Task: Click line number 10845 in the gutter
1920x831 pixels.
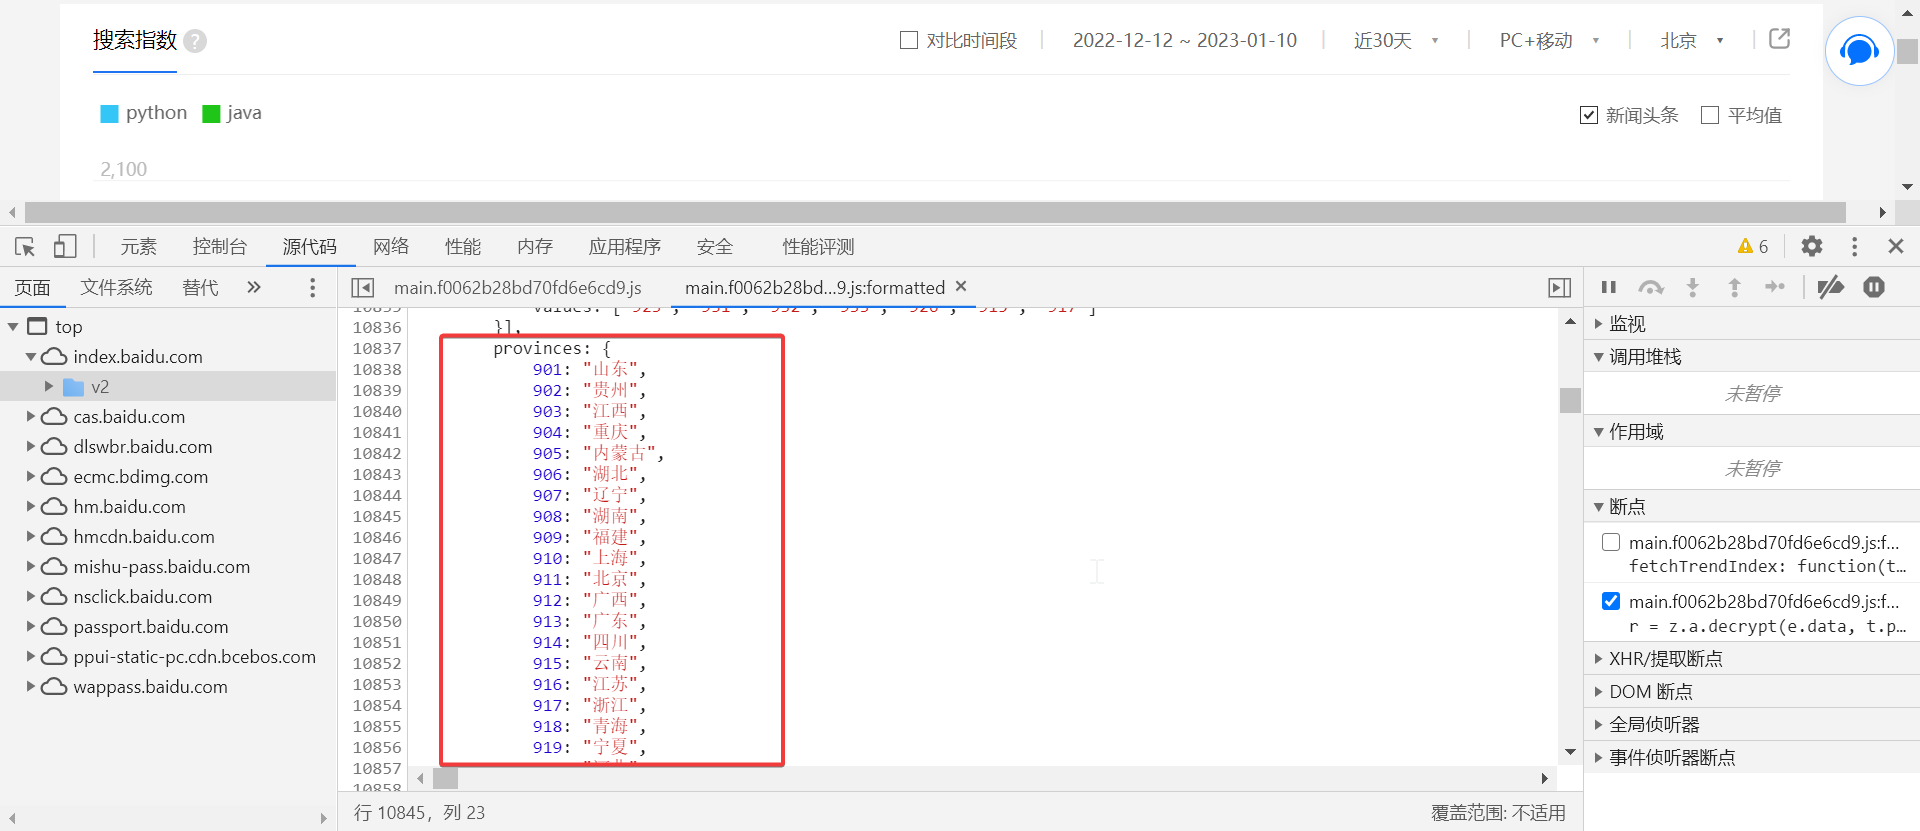Action: [377, 516]
